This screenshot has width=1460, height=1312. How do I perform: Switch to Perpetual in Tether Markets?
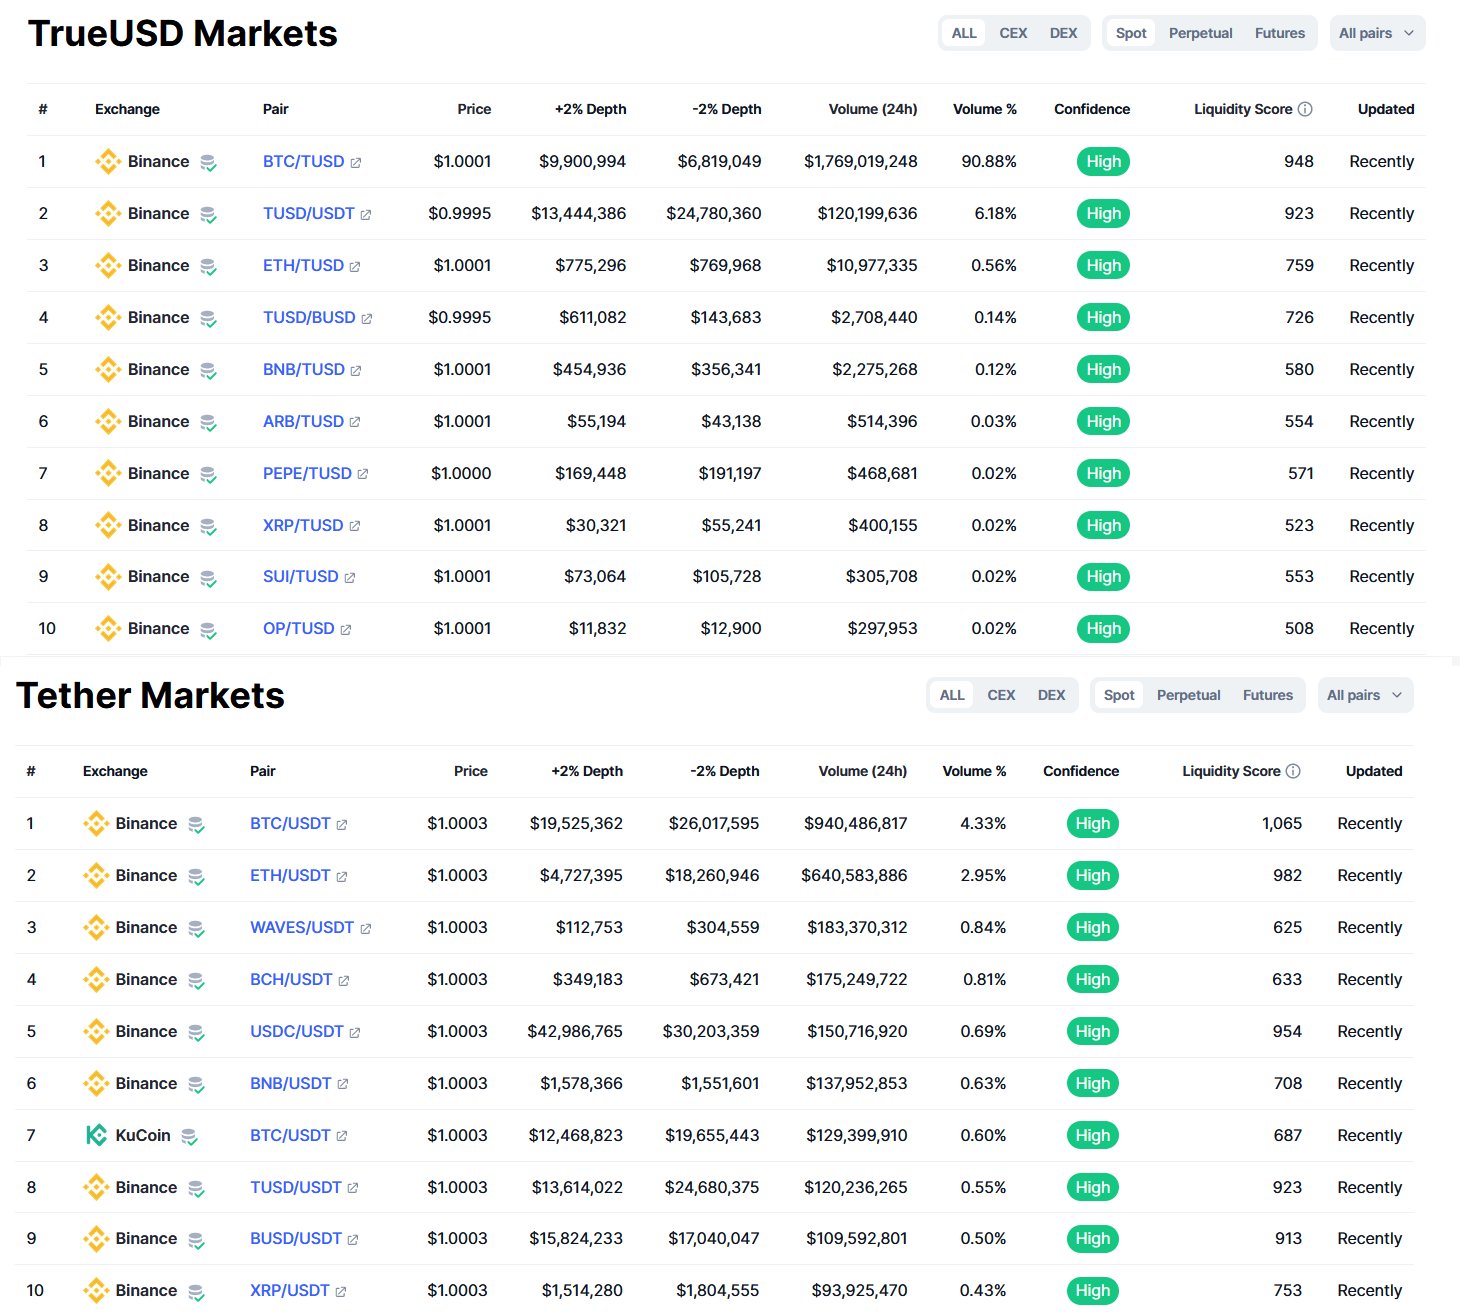[1188, 695]
